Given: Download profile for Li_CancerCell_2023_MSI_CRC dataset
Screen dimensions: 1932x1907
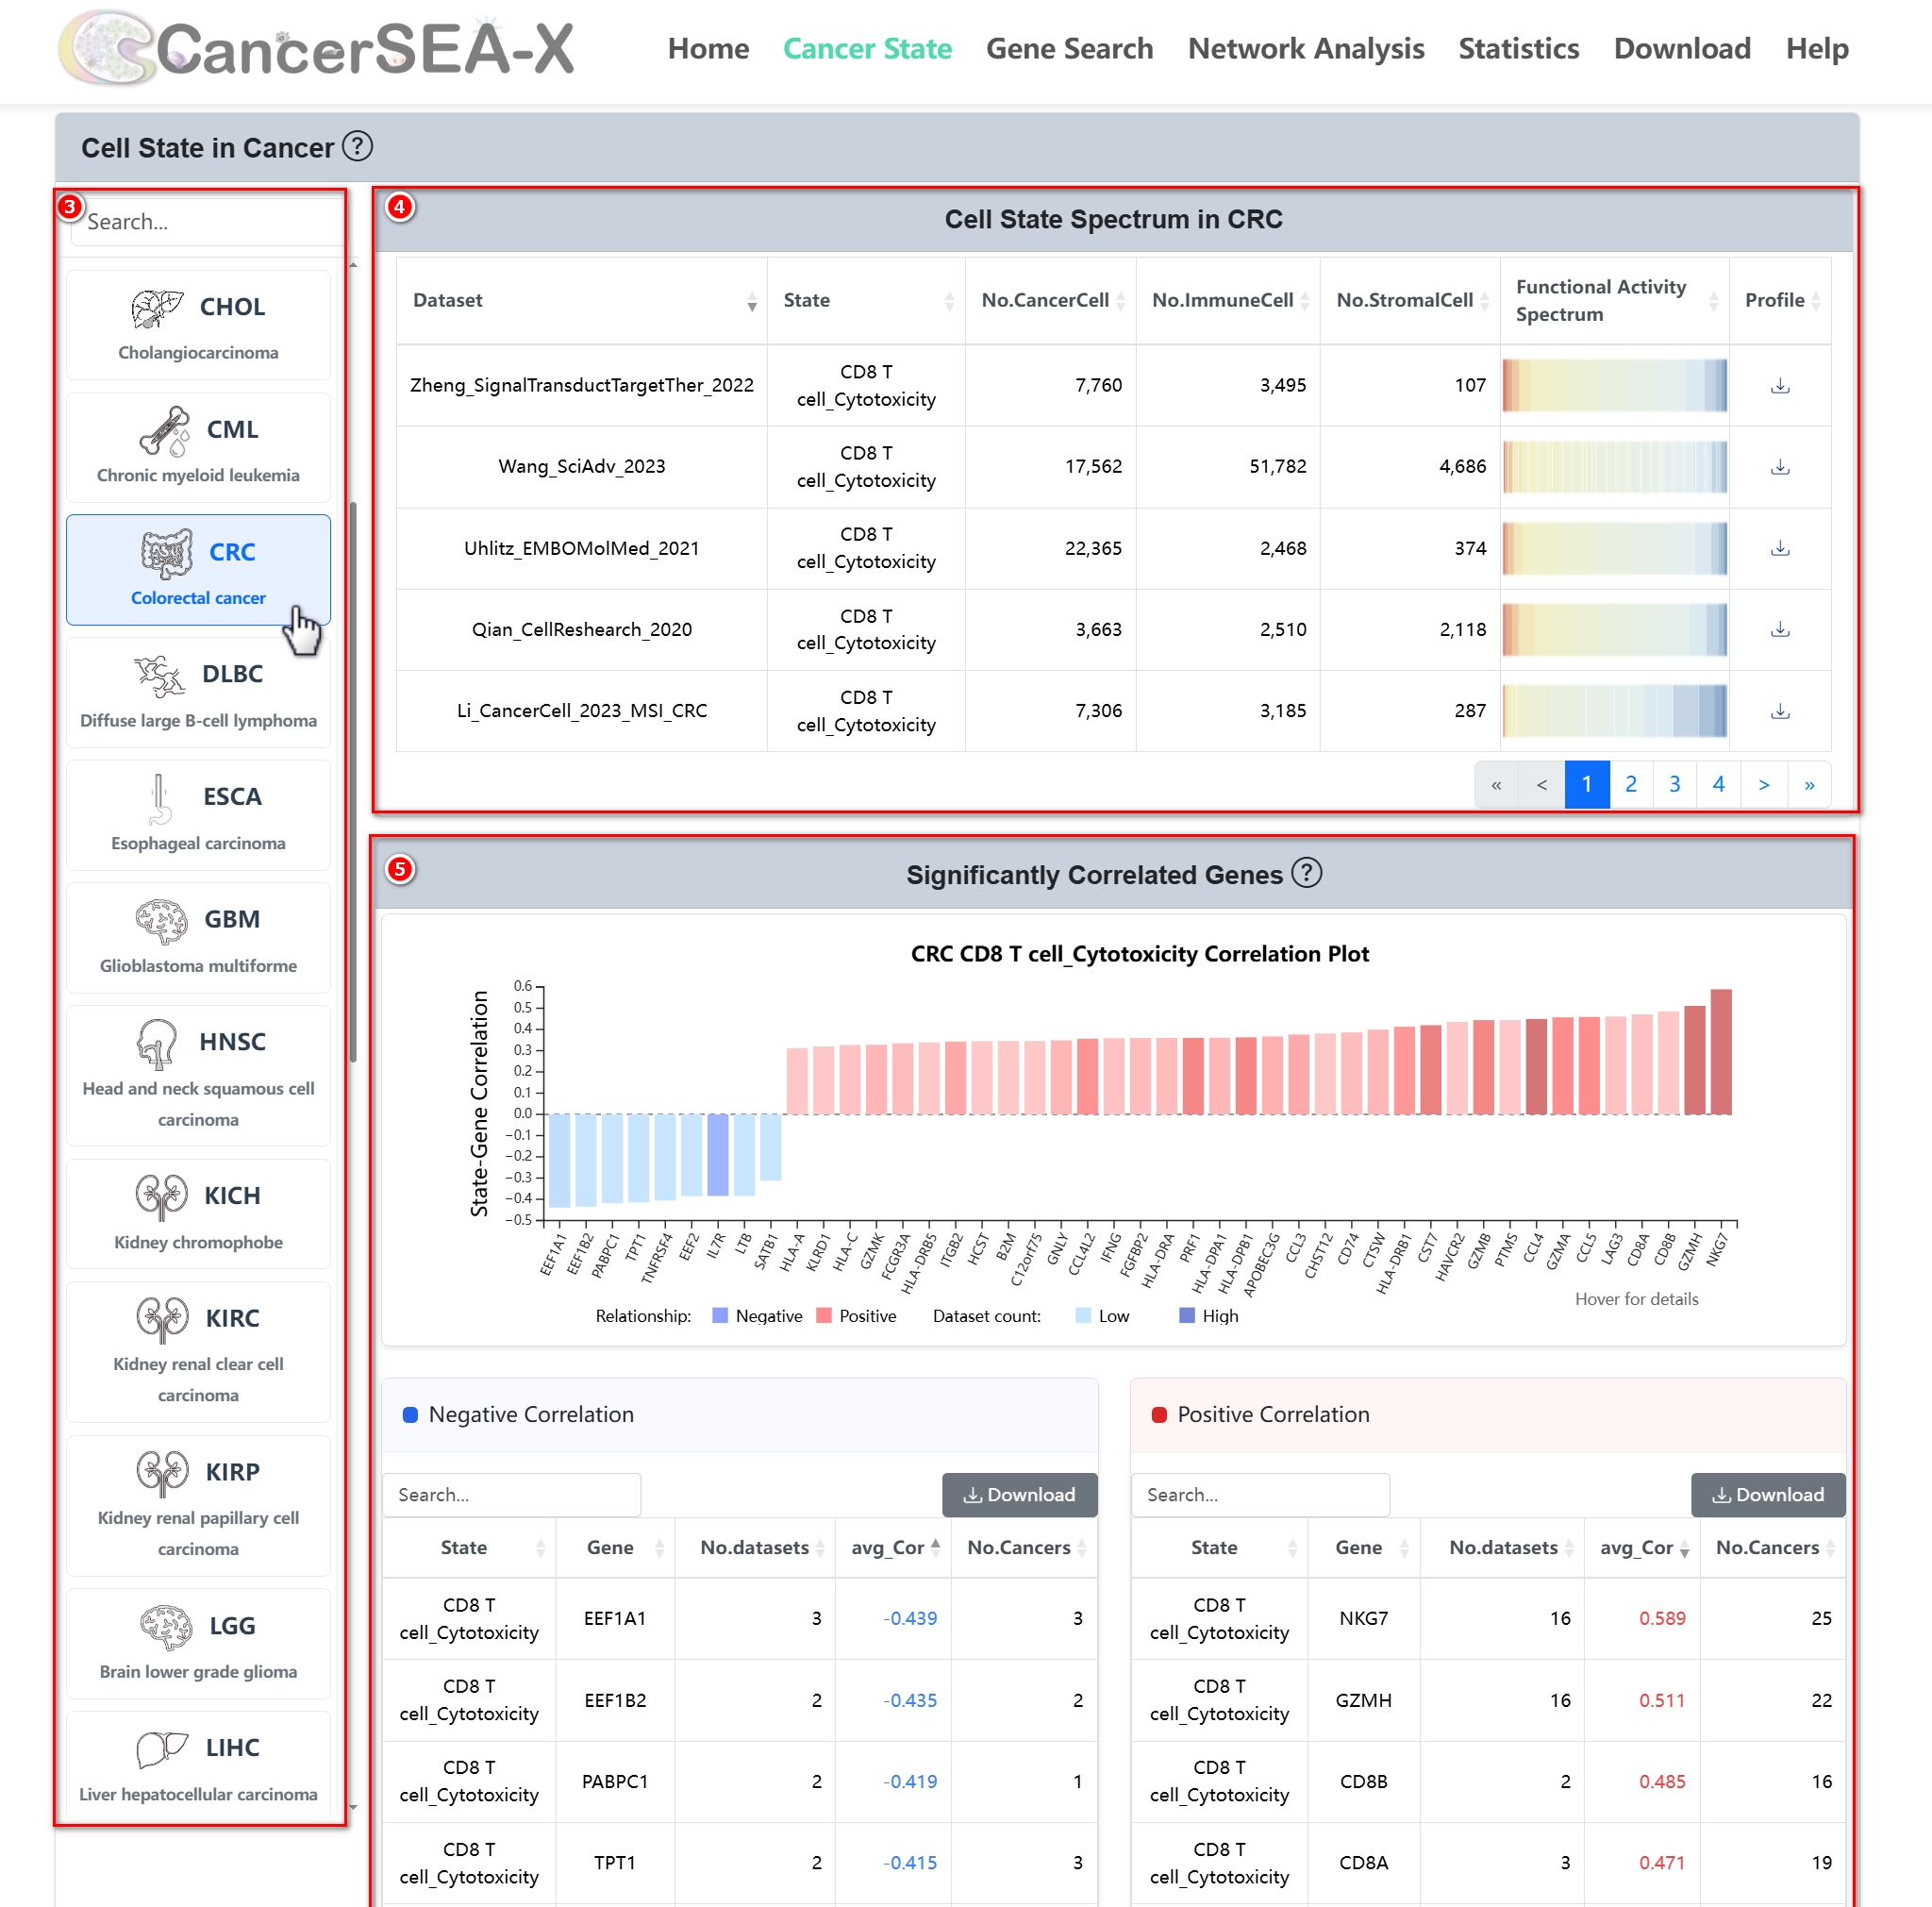Looking at the screenshot, I should (x=1779, y=711).
